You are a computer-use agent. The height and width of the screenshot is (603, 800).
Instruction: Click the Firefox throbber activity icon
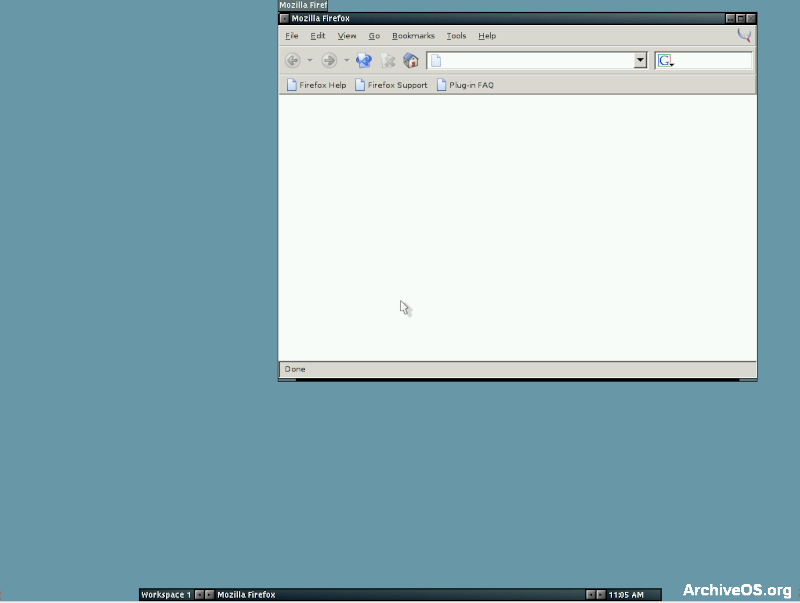744,35
